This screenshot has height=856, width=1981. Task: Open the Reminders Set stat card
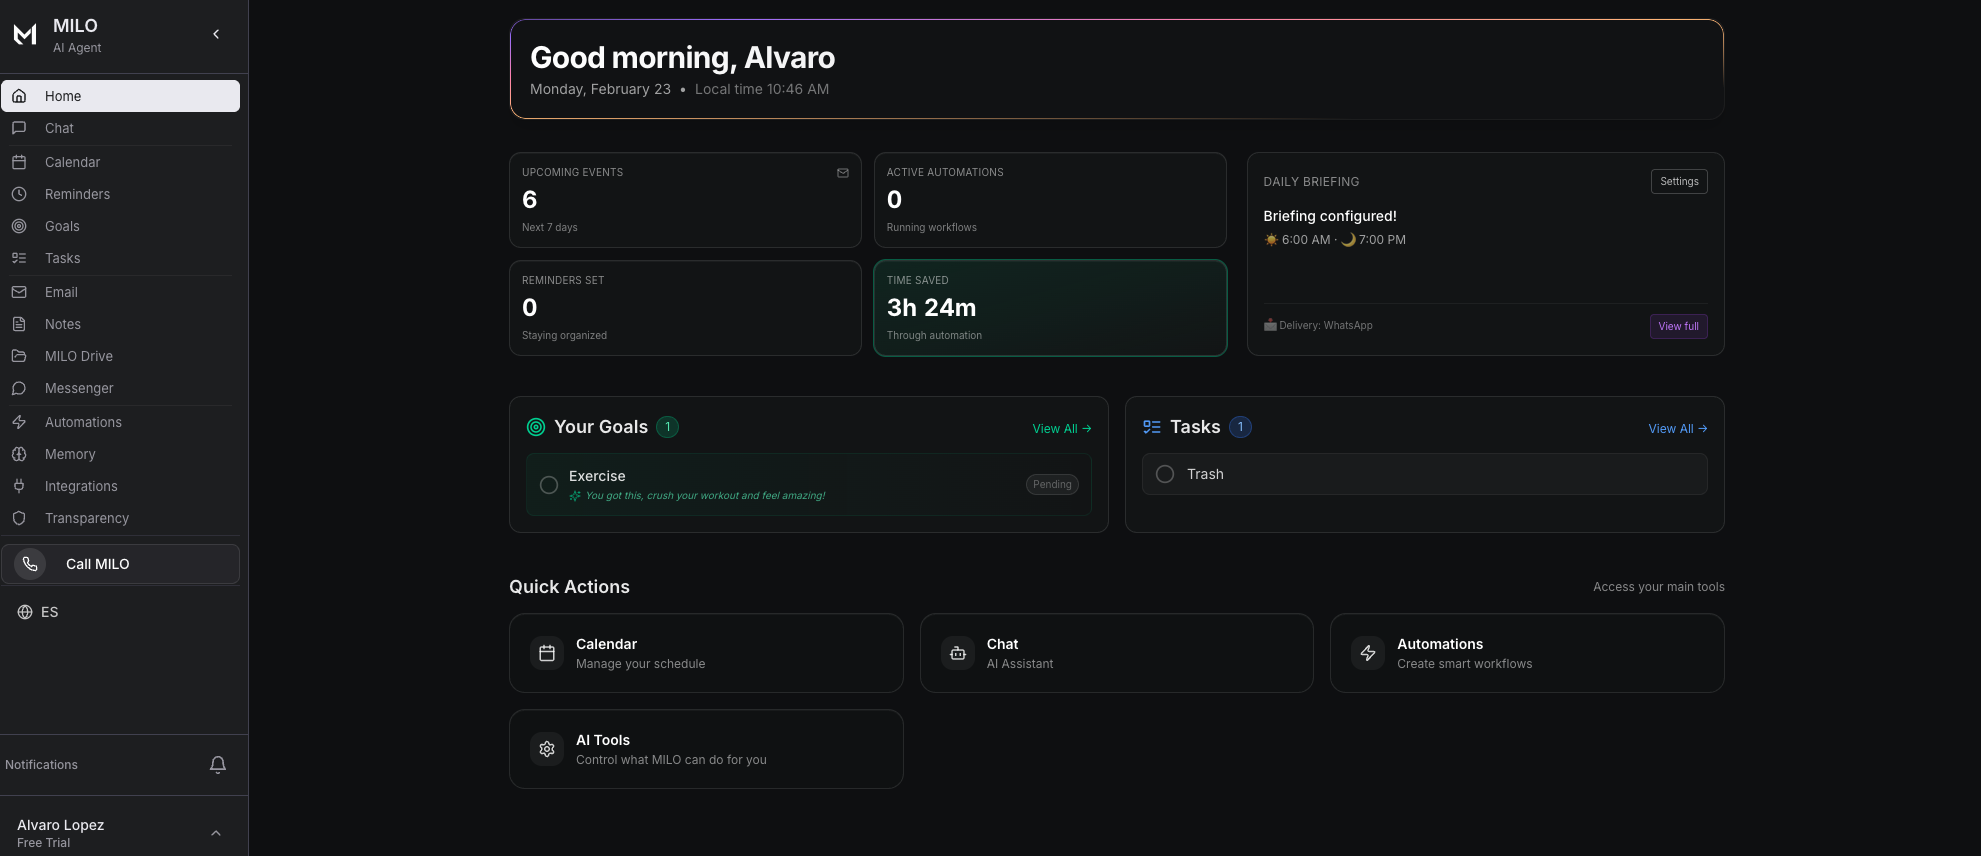click(x=685, y=308)
